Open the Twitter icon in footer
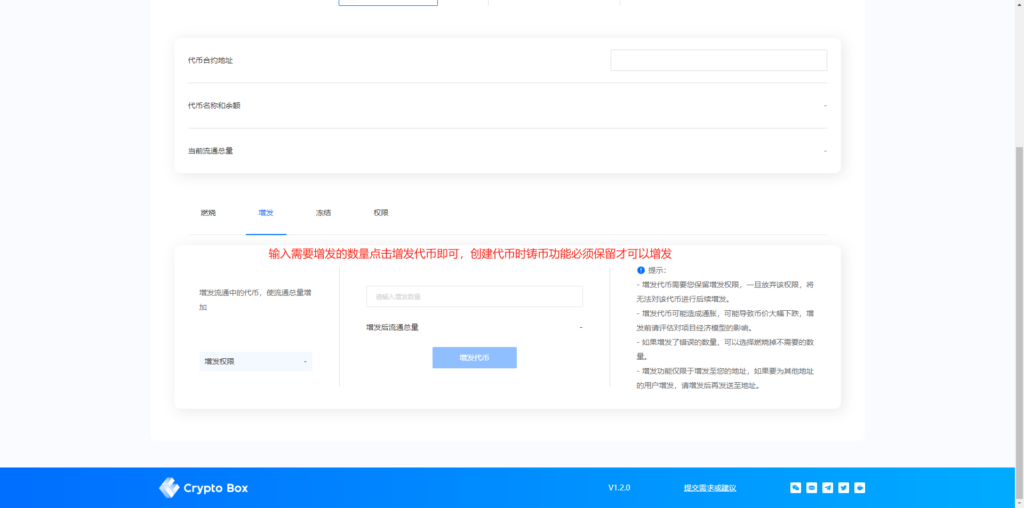 pos(843,487)
